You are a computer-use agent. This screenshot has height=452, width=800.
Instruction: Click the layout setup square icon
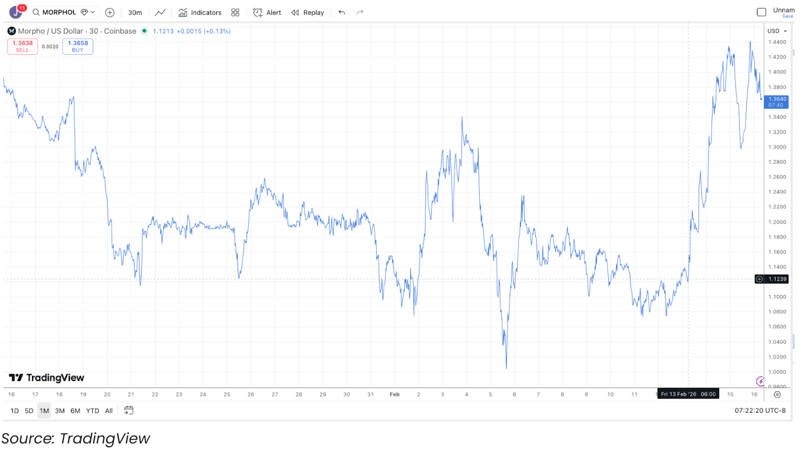761,12
